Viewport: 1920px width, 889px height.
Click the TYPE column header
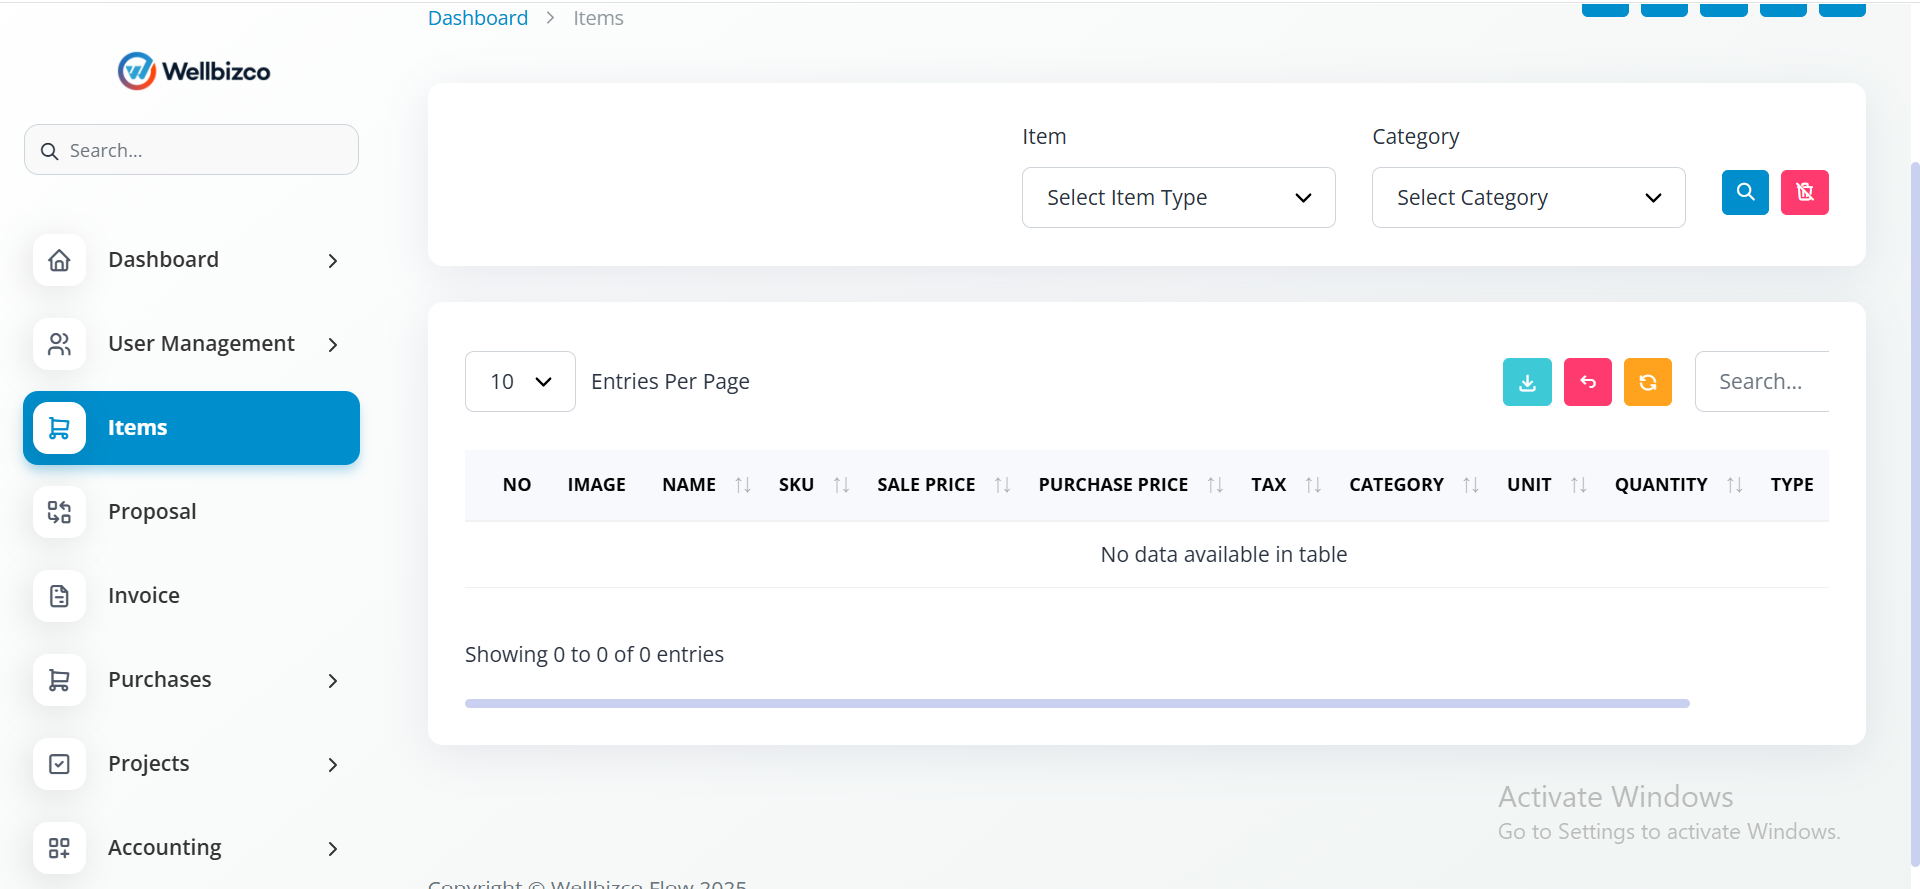pyautogui.click(x=1792, y=485)
